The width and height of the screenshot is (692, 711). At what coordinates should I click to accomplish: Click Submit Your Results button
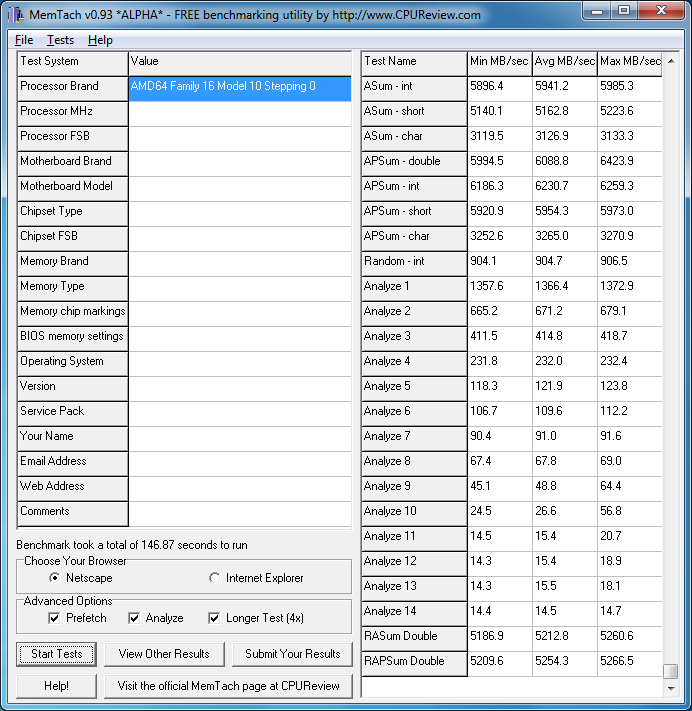pos(292,654)
